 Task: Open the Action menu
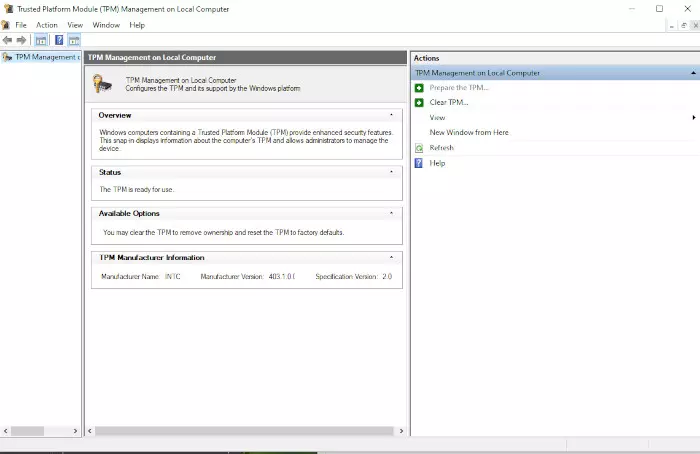pyautogui.click(x=47, y=25)
